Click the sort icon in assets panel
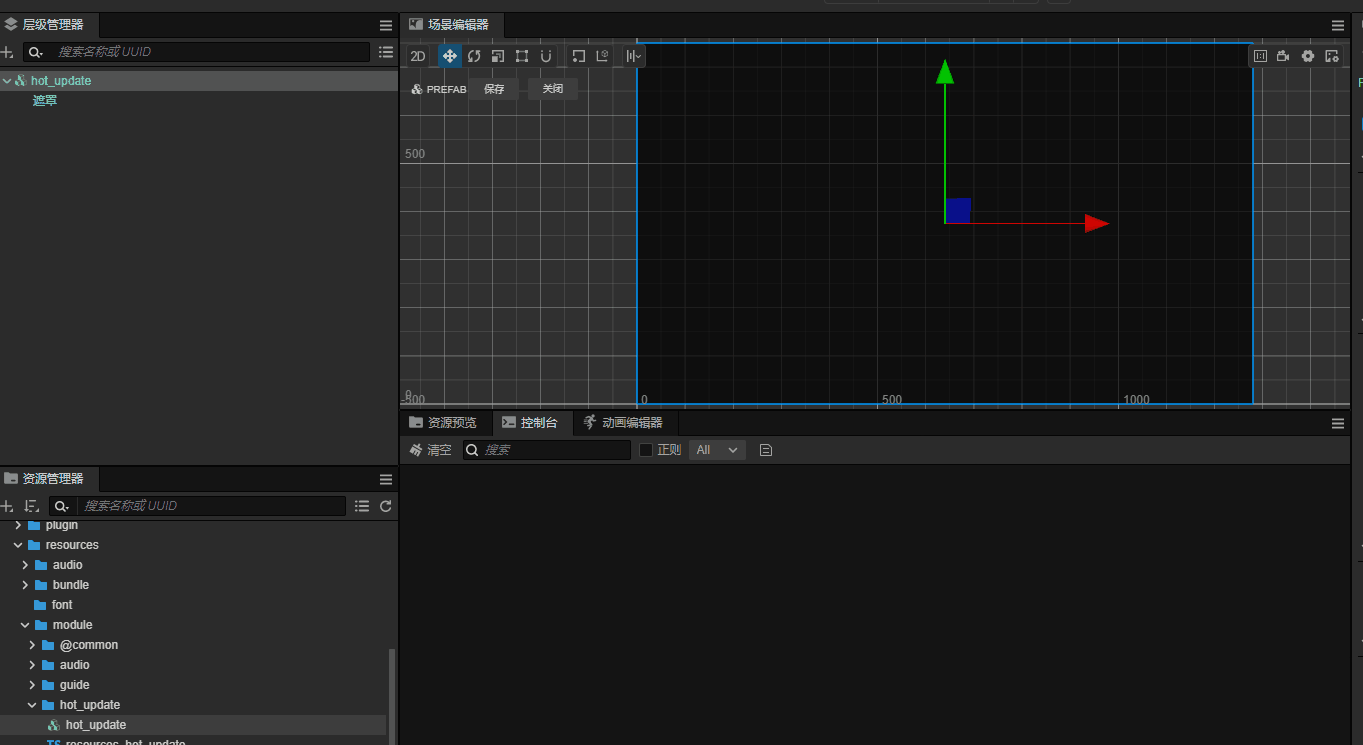This screenshot has width=1363, height=745. point(31,506)
